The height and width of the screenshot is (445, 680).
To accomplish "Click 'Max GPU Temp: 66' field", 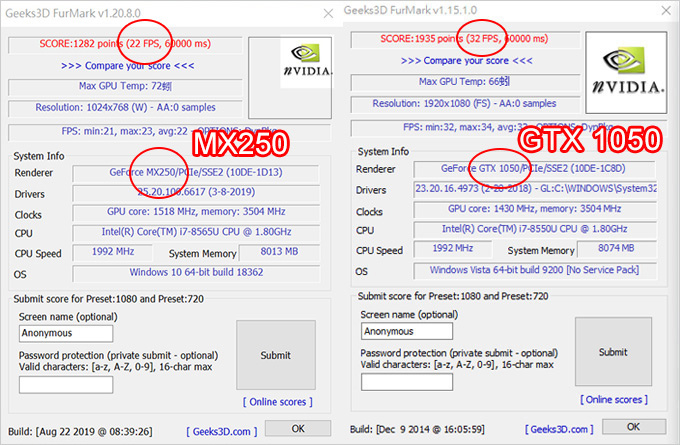I will coord(465,82).
